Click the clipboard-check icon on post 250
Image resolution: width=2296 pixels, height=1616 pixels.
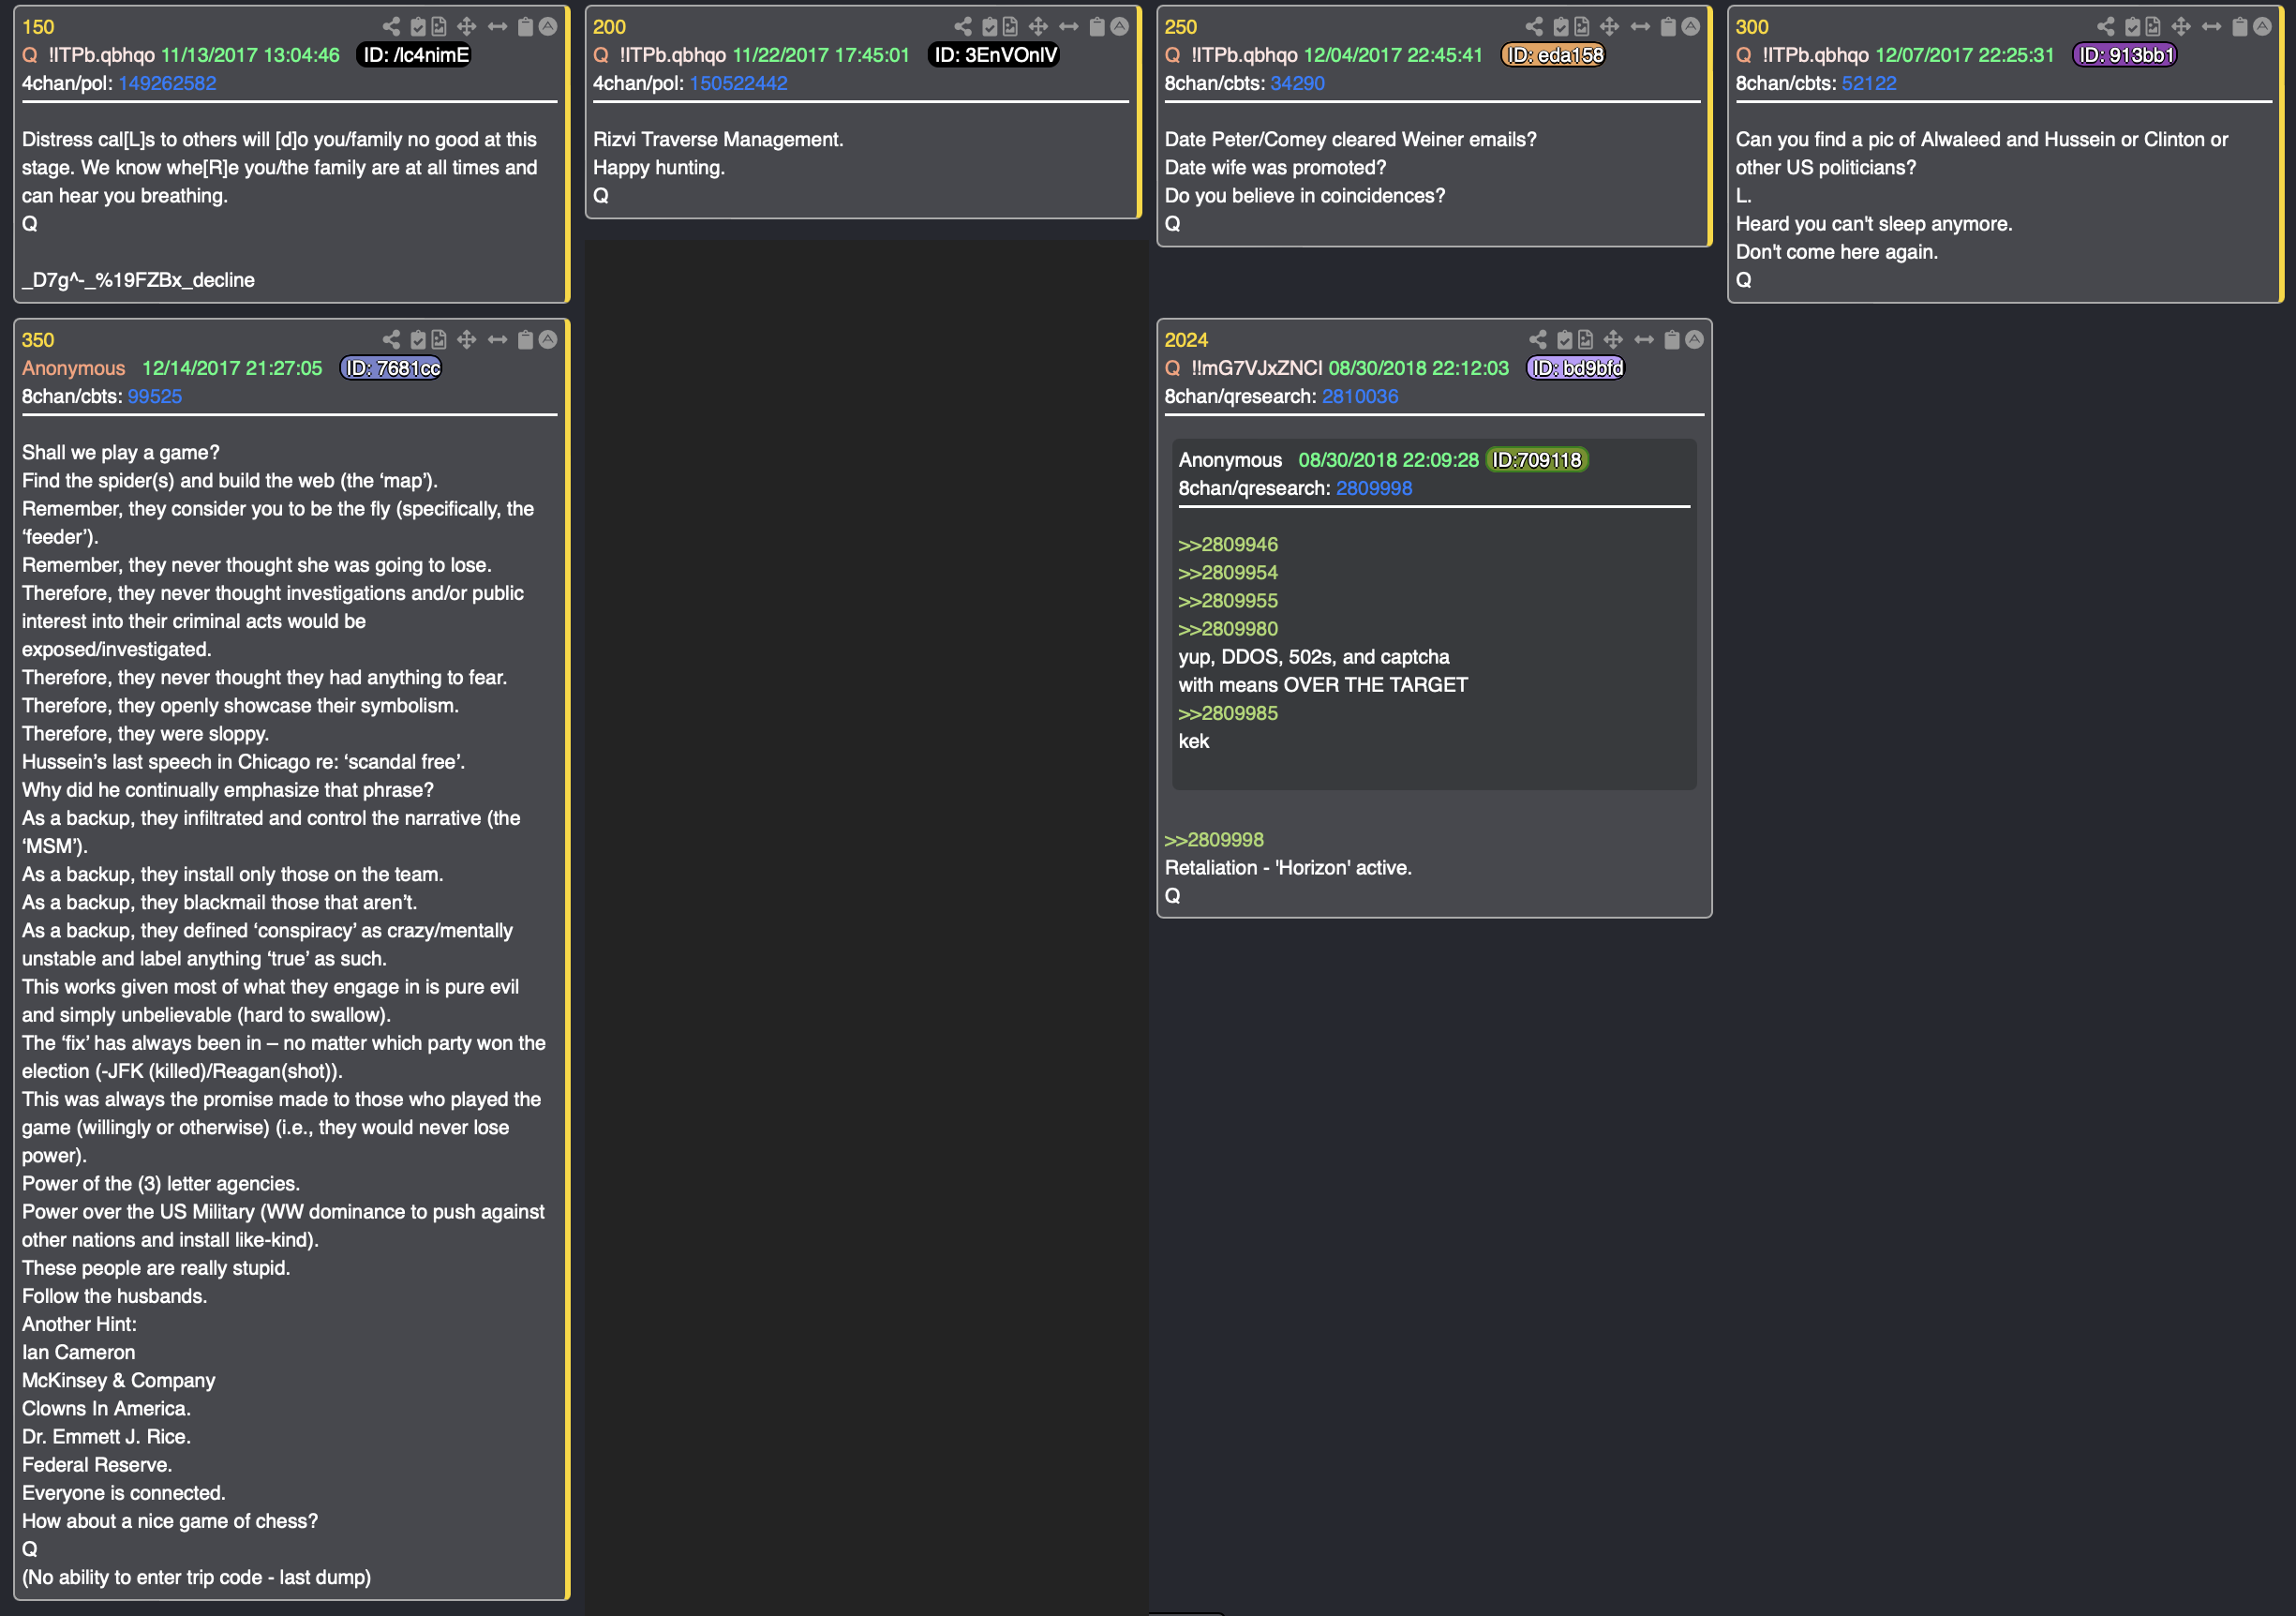(1561, 27)
